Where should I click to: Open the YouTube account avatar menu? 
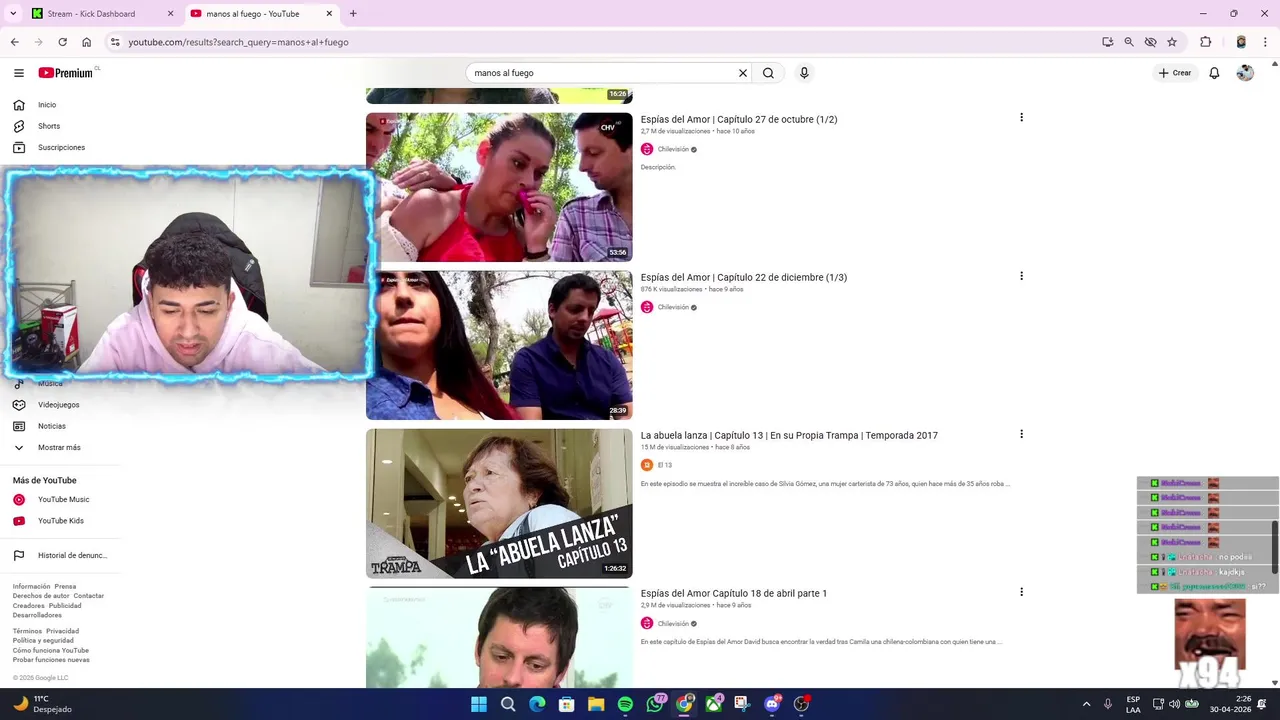1245,73
